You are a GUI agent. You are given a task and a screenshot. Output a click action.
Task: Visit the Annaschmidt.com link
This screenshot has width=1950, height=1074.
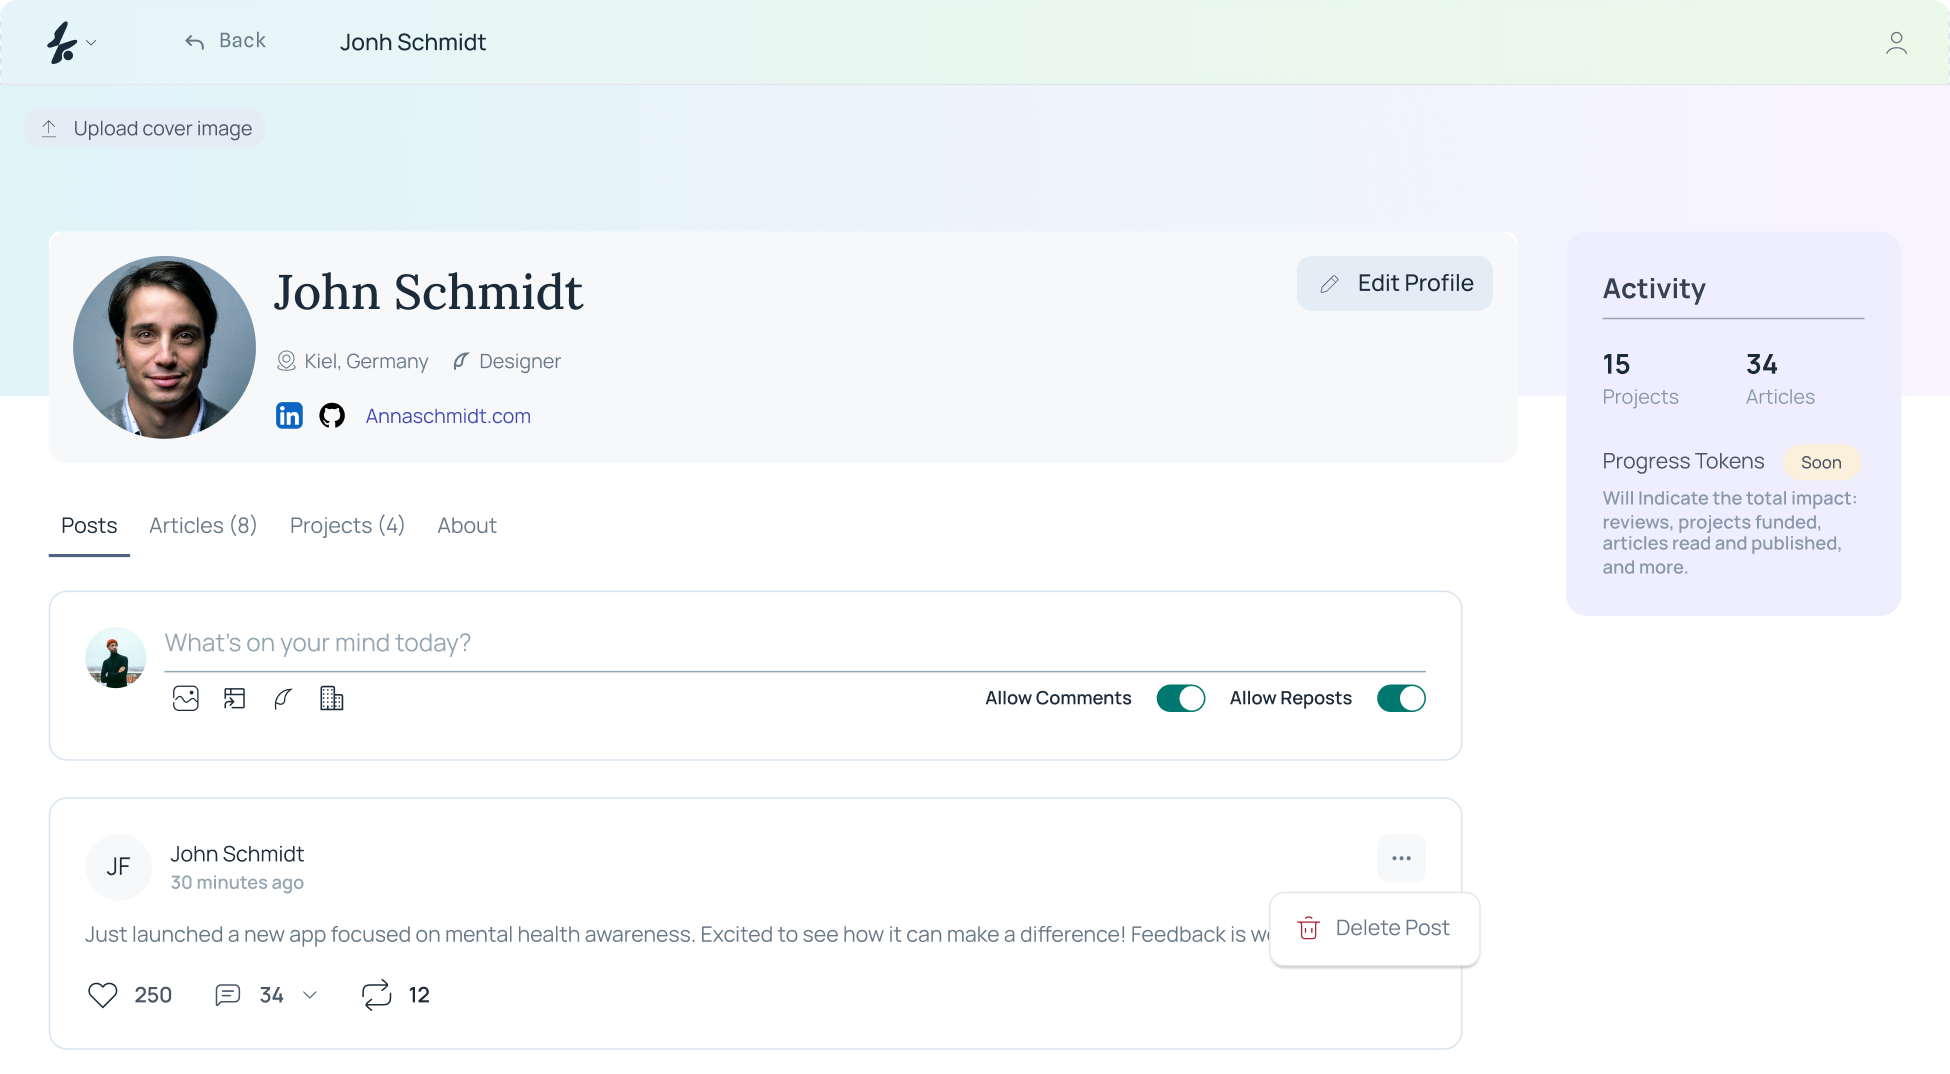[448, 416]
